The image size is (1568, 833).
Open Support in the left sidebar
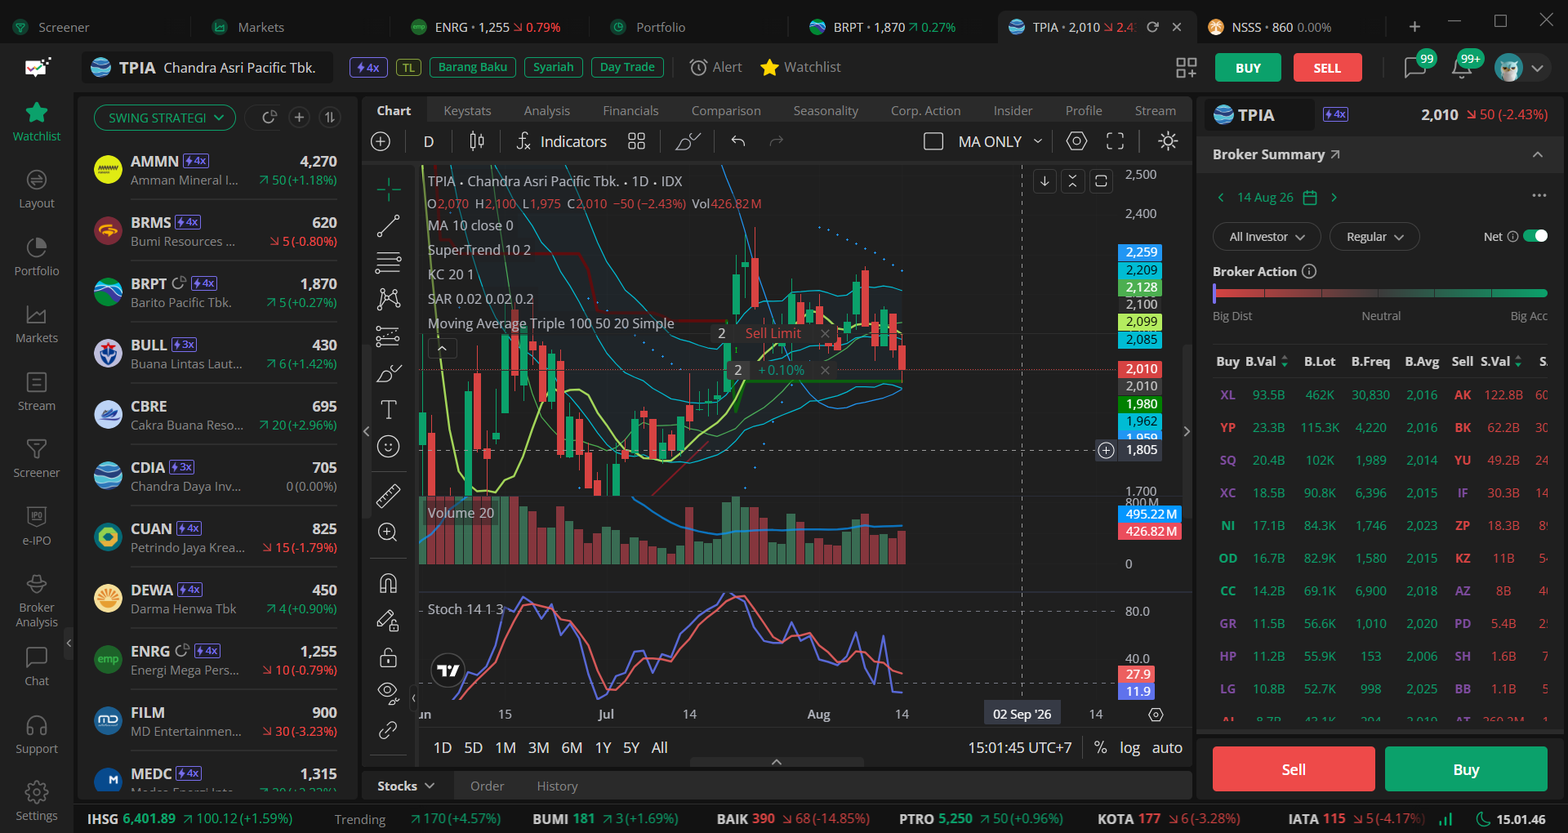point(36,734)
